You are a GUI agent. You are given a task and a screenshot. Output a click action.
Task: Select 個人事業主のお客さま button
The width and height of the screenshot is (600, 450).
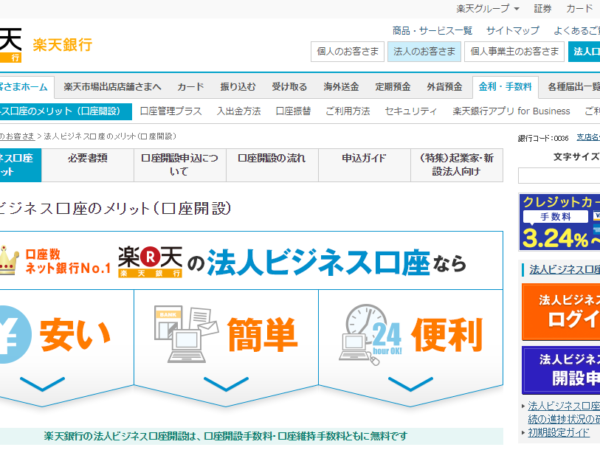tap(514, 51)
